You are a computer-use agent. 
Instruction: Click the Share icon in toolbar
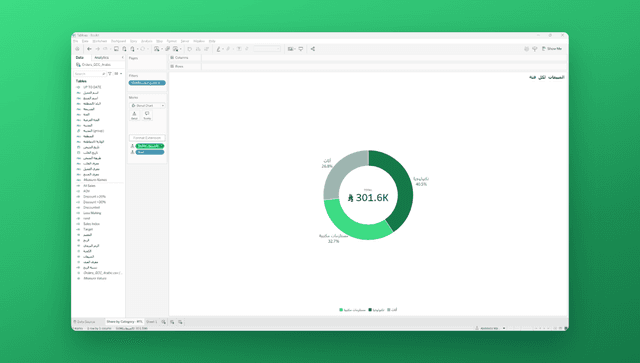313,49
